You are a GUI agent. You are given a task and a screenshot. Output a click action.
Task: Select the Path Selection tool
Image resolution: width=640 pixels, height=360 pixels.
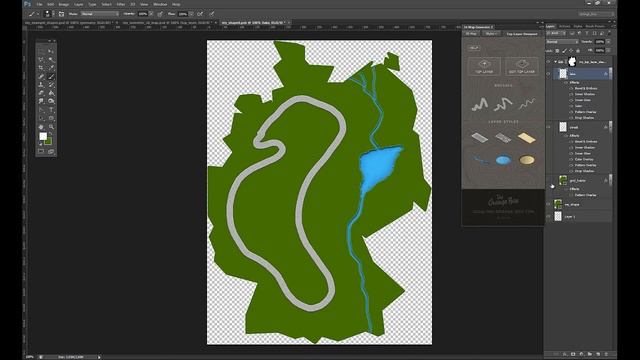pos(41,118)
